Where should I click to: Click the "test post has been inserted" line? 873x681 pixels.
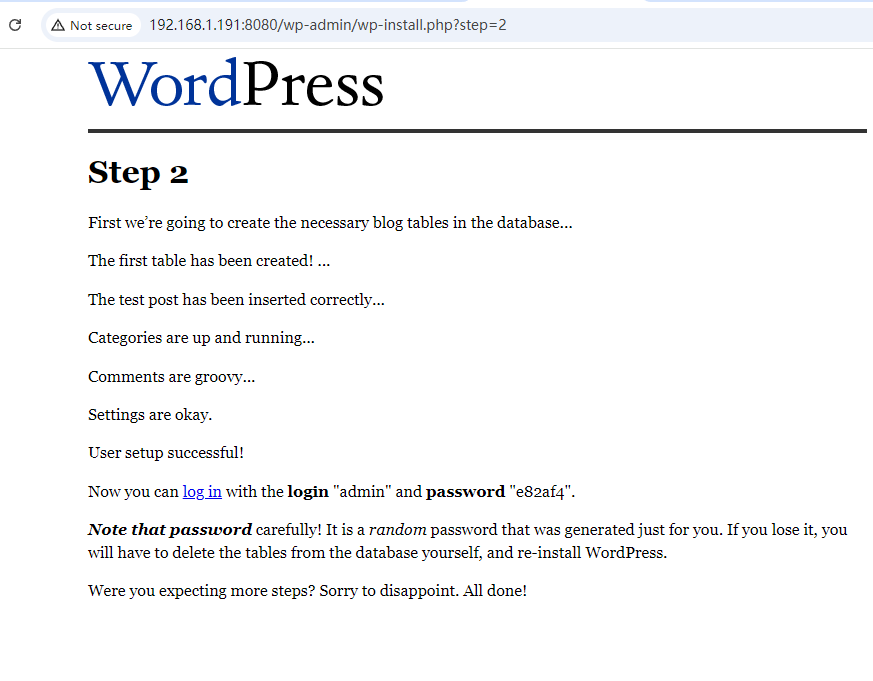pos(236,300)
